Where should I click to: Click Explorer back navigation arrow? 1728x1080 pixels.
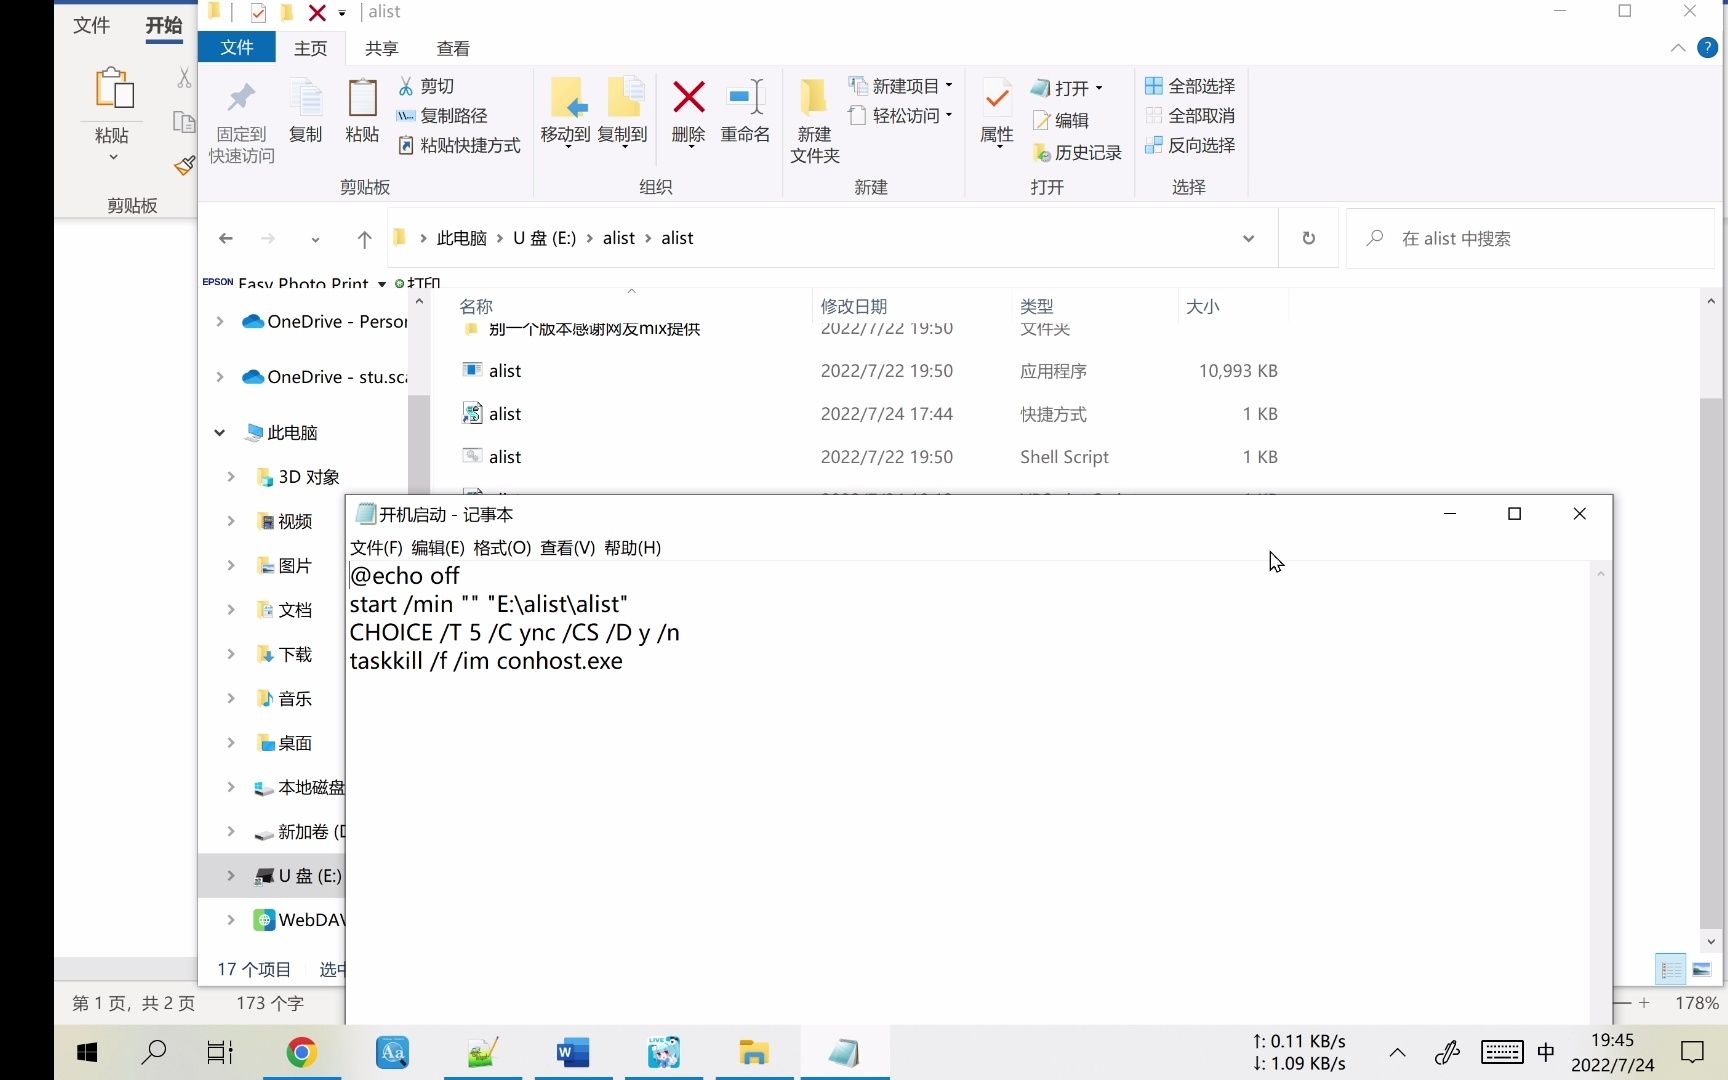click(x=226, y=238)
